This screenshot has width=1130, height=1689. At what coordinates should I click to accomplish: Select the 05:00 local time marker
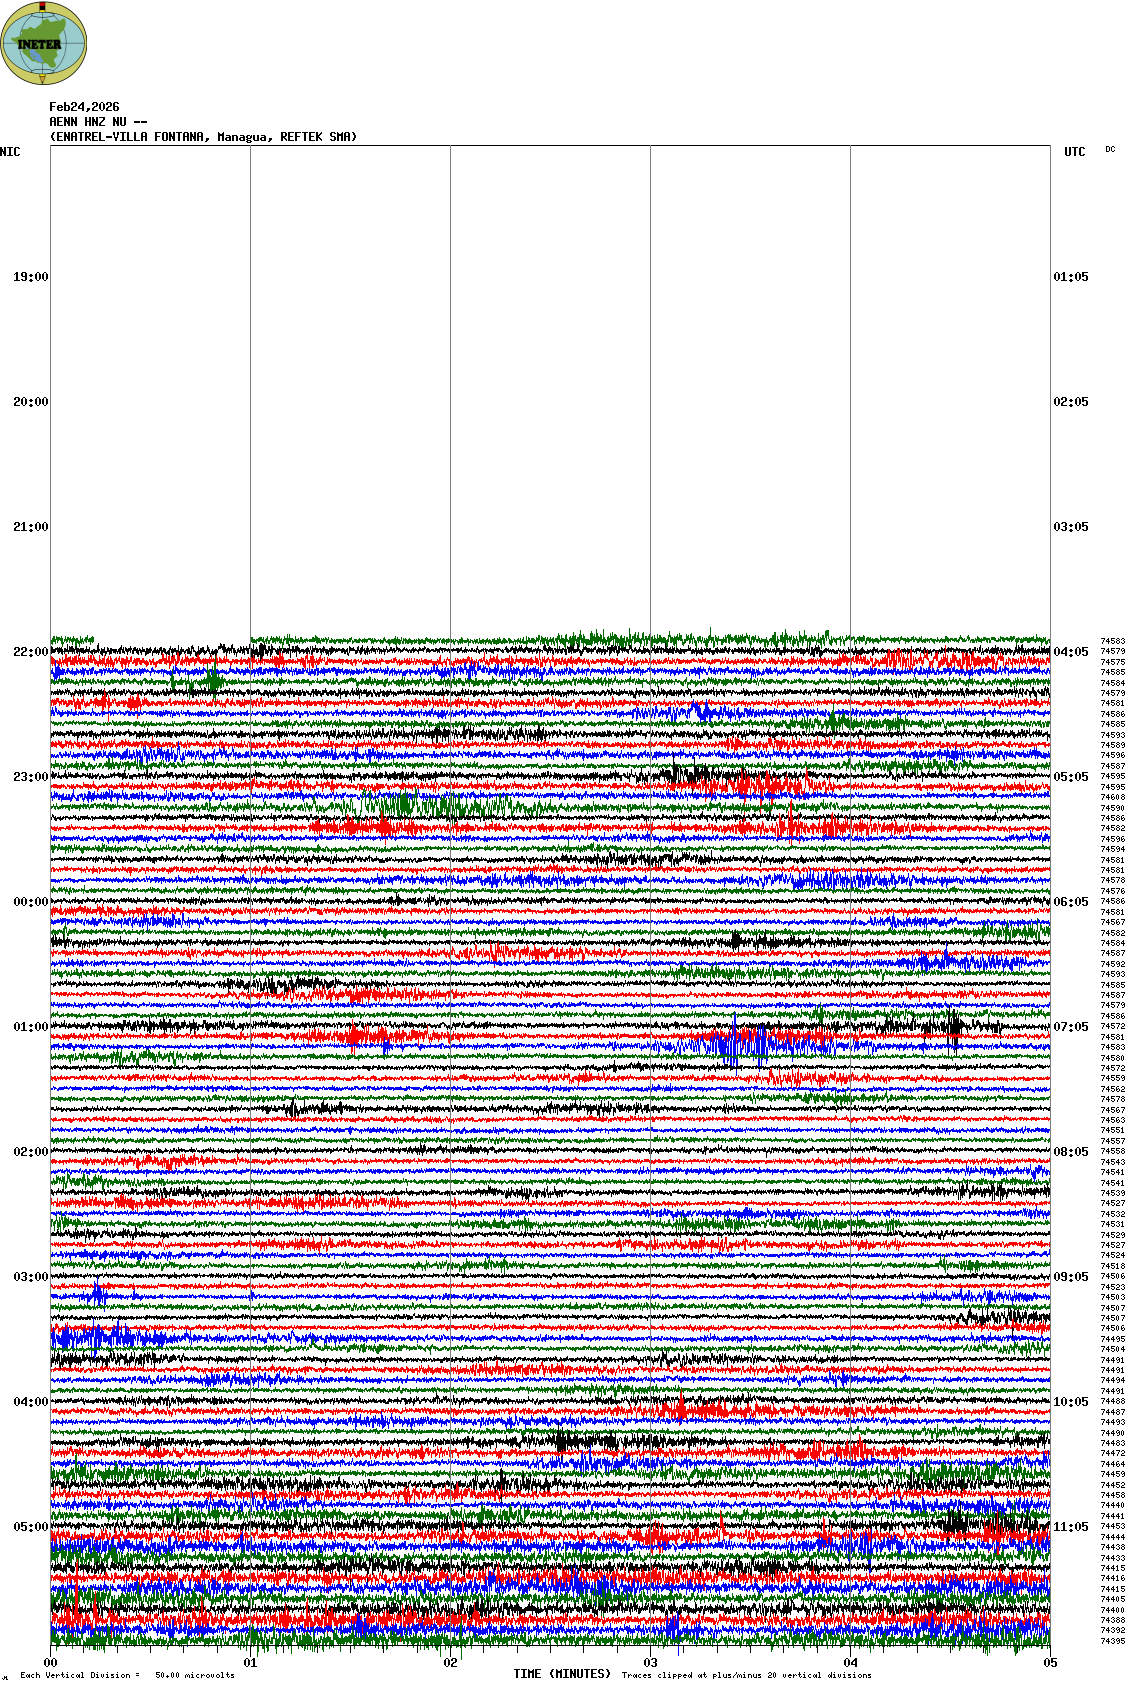[30, 1527]
